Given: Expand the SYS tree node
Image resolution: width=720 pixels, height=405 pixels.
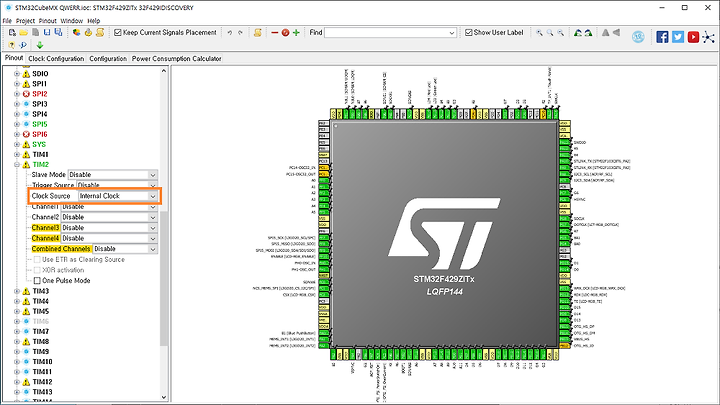Looking at the screenshot, I should [17, 144].
